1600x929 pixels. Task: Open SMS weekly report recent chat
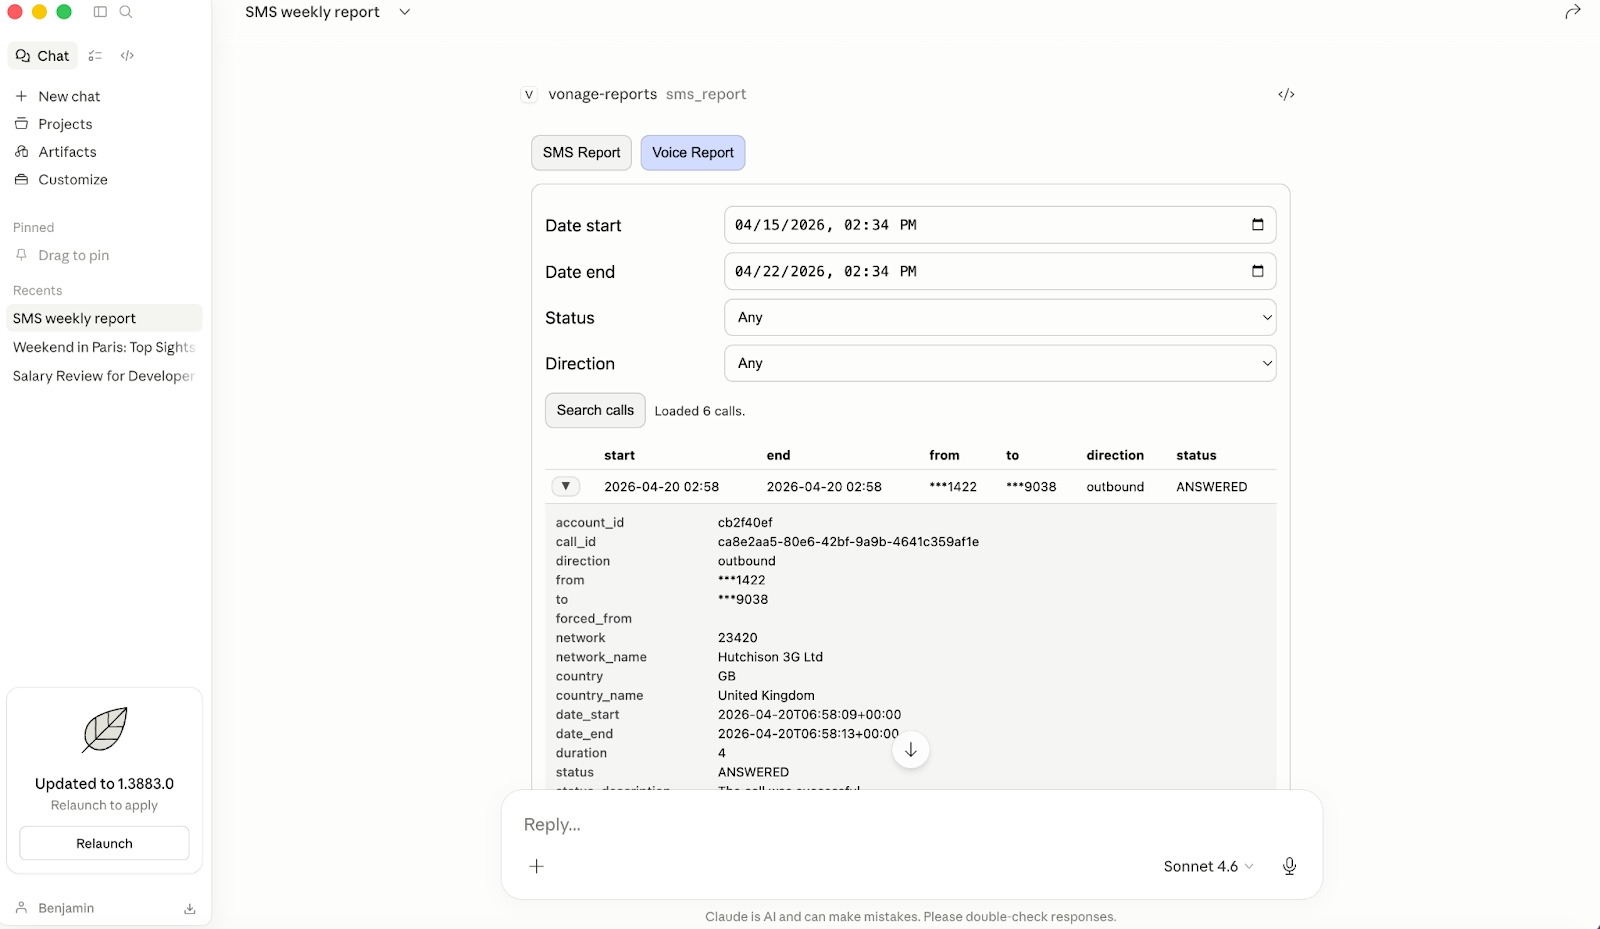(104, 318)
